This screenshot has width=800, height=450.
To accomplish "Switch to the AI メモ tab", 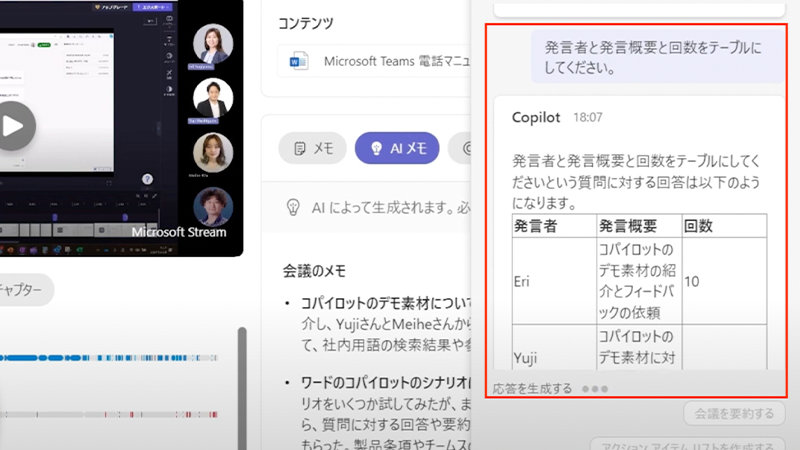I will coord(397,149).
